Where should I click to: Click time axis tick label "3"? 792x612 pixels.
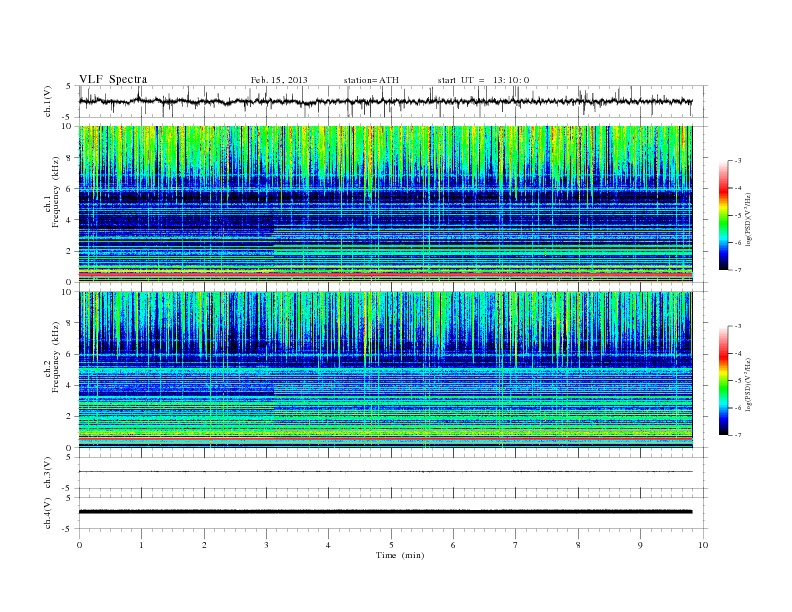coord(266,545)
